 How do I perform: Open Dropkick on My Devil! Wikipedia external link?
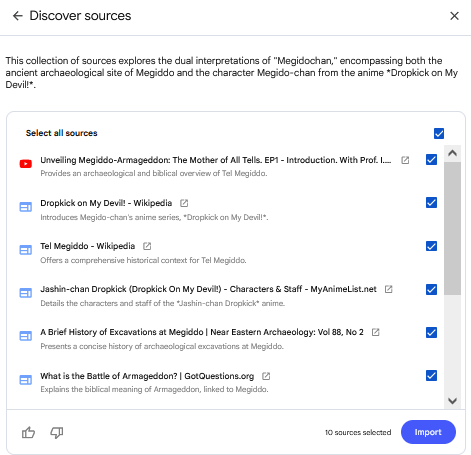(x=184, y=203)
